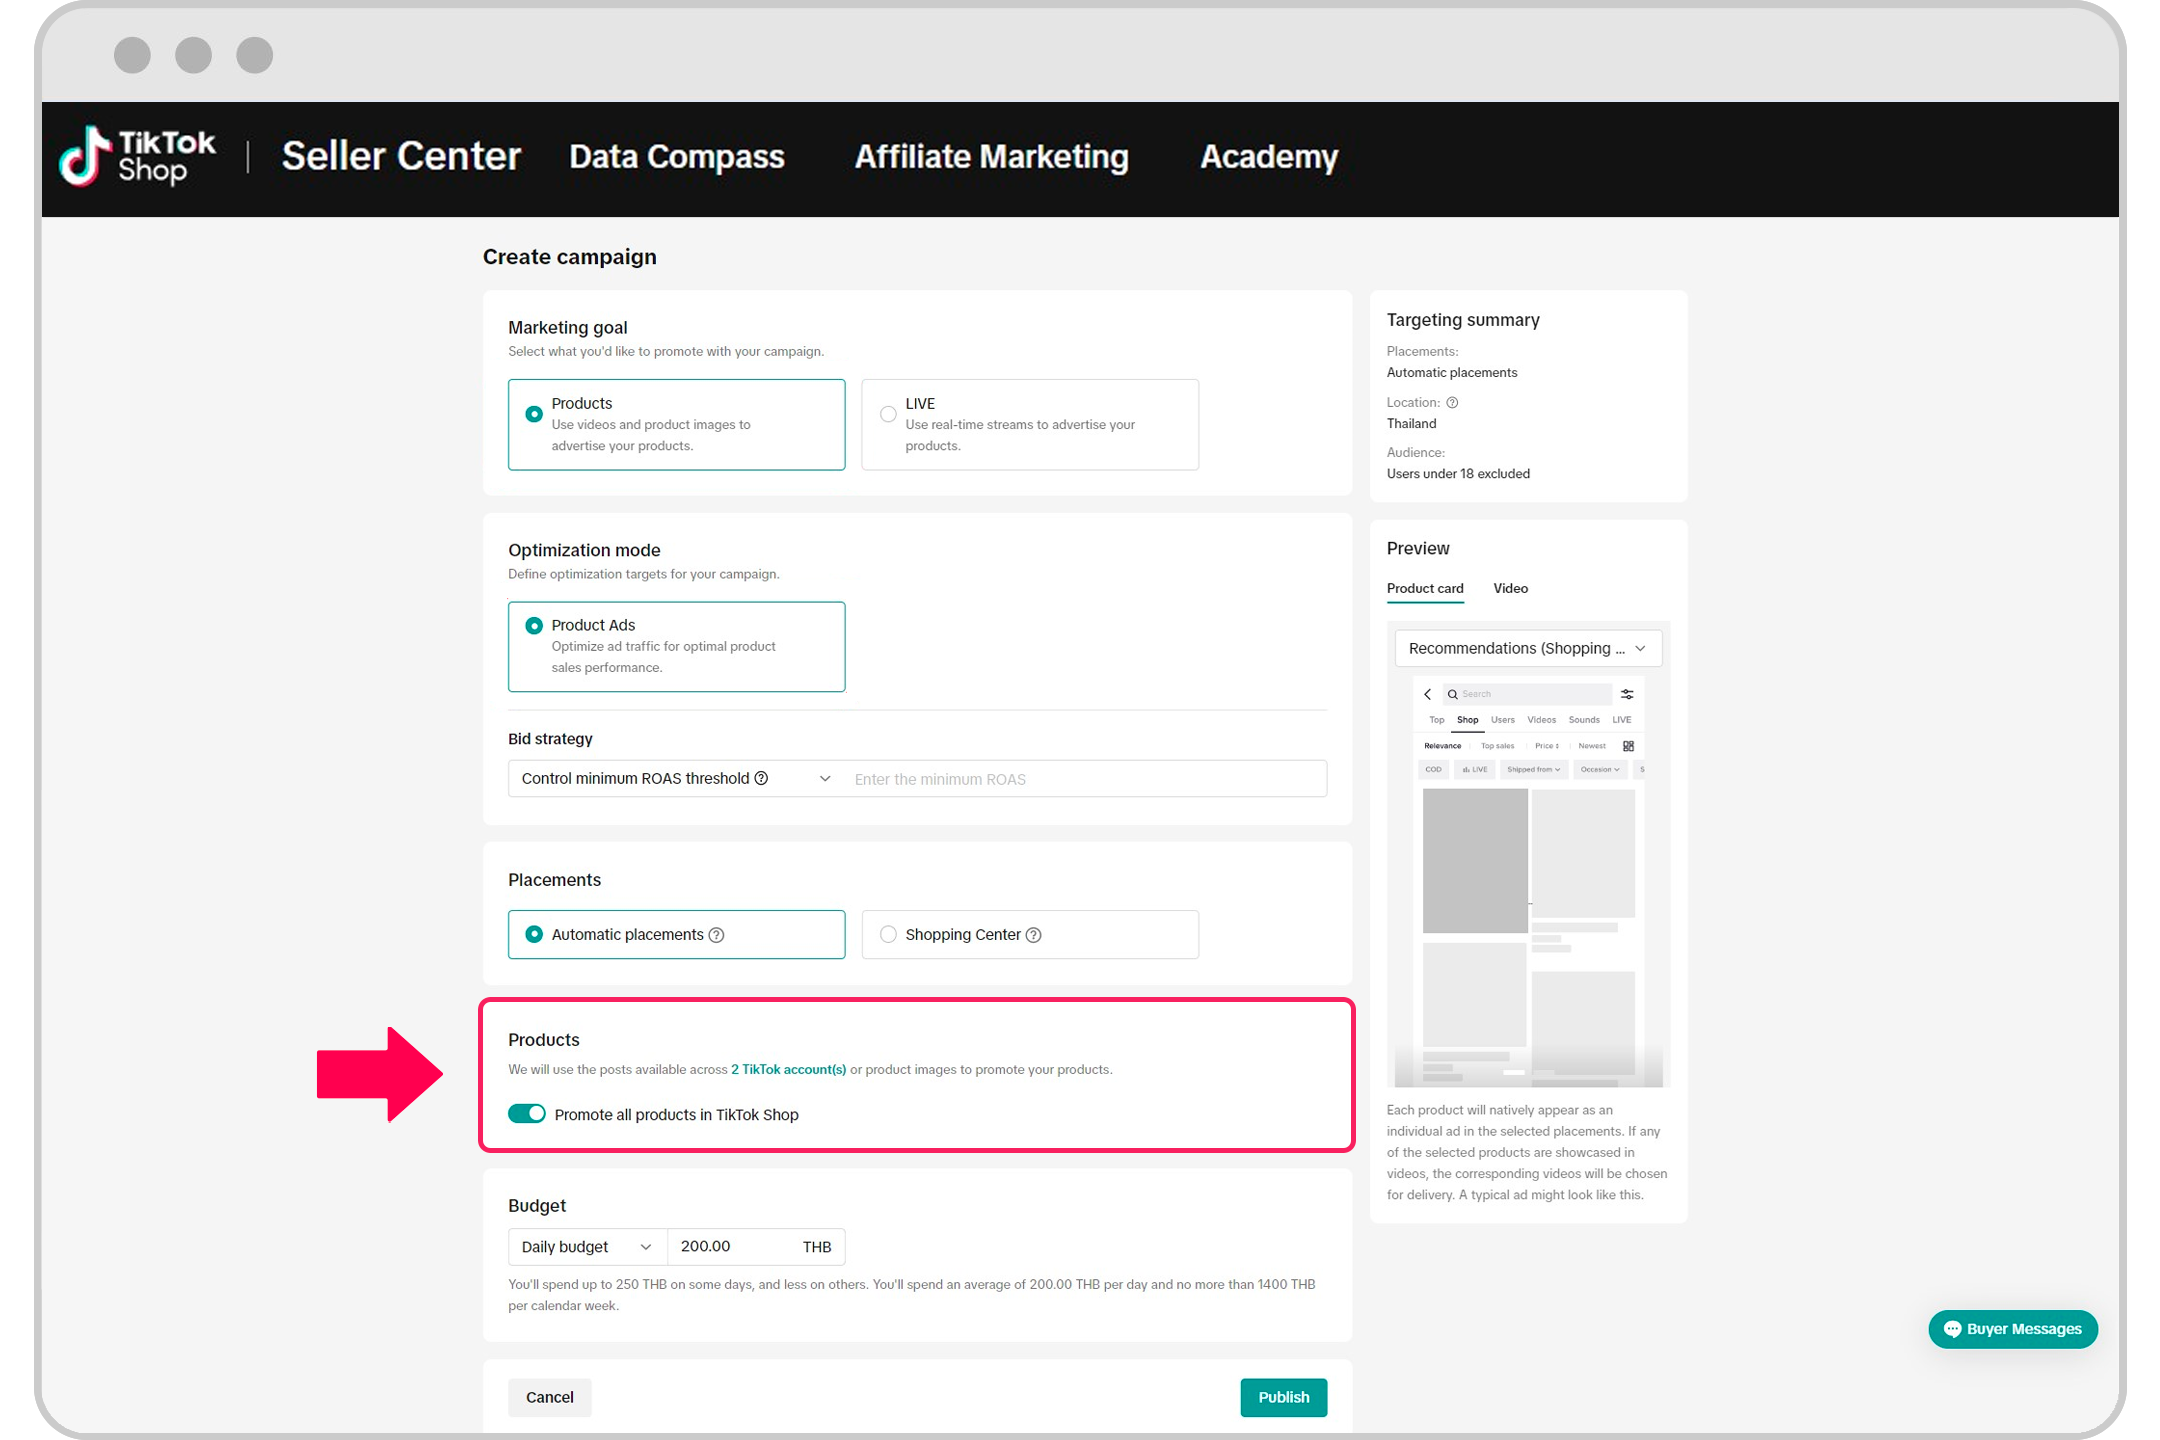Click the preview back arrow icon
Screen dimensions: 2160x1440
1428,694
